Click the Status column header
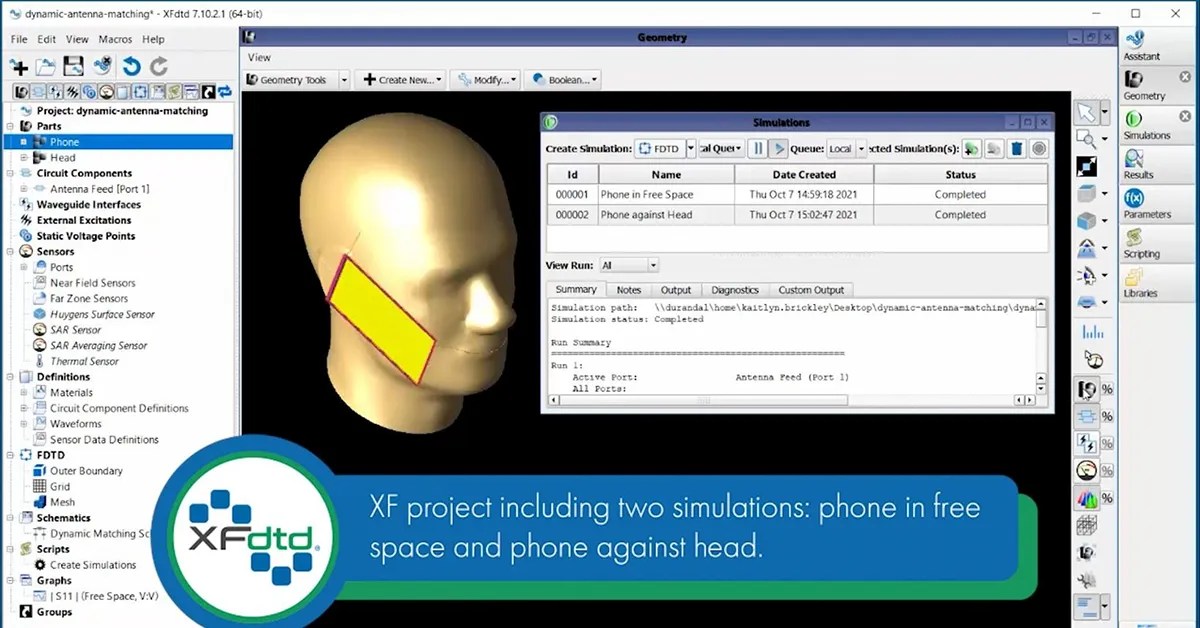This screenshot has width=1200, height=628. point(960,174)
